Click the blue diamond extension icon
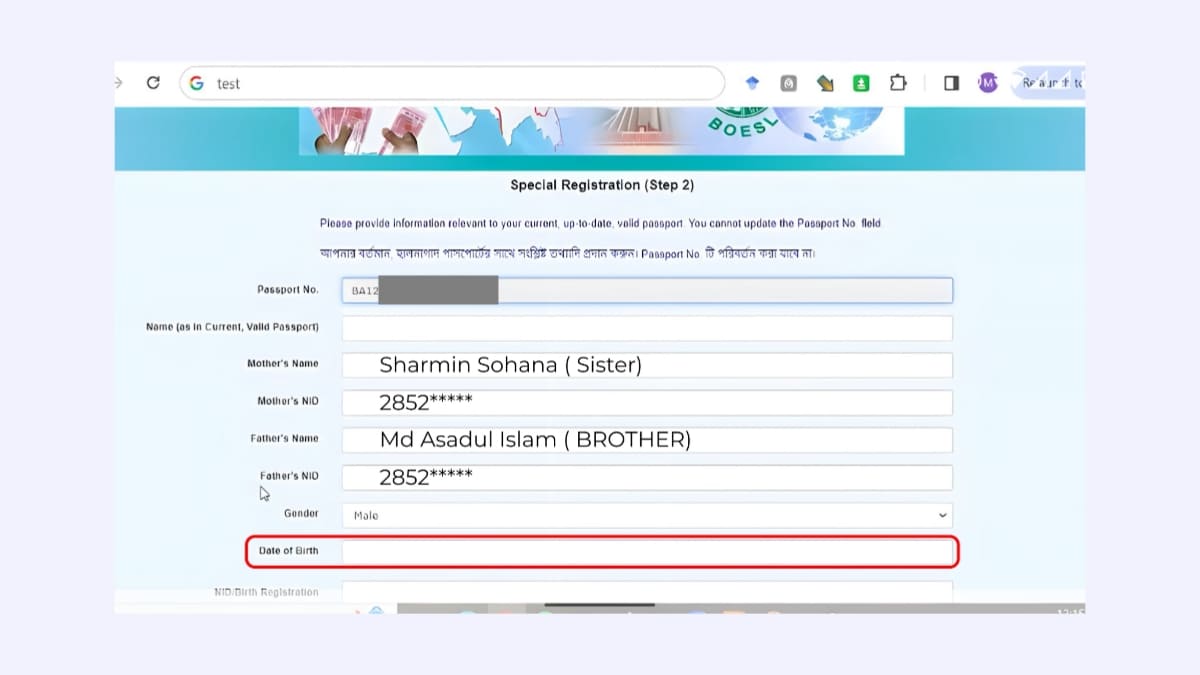 (752, 83)
